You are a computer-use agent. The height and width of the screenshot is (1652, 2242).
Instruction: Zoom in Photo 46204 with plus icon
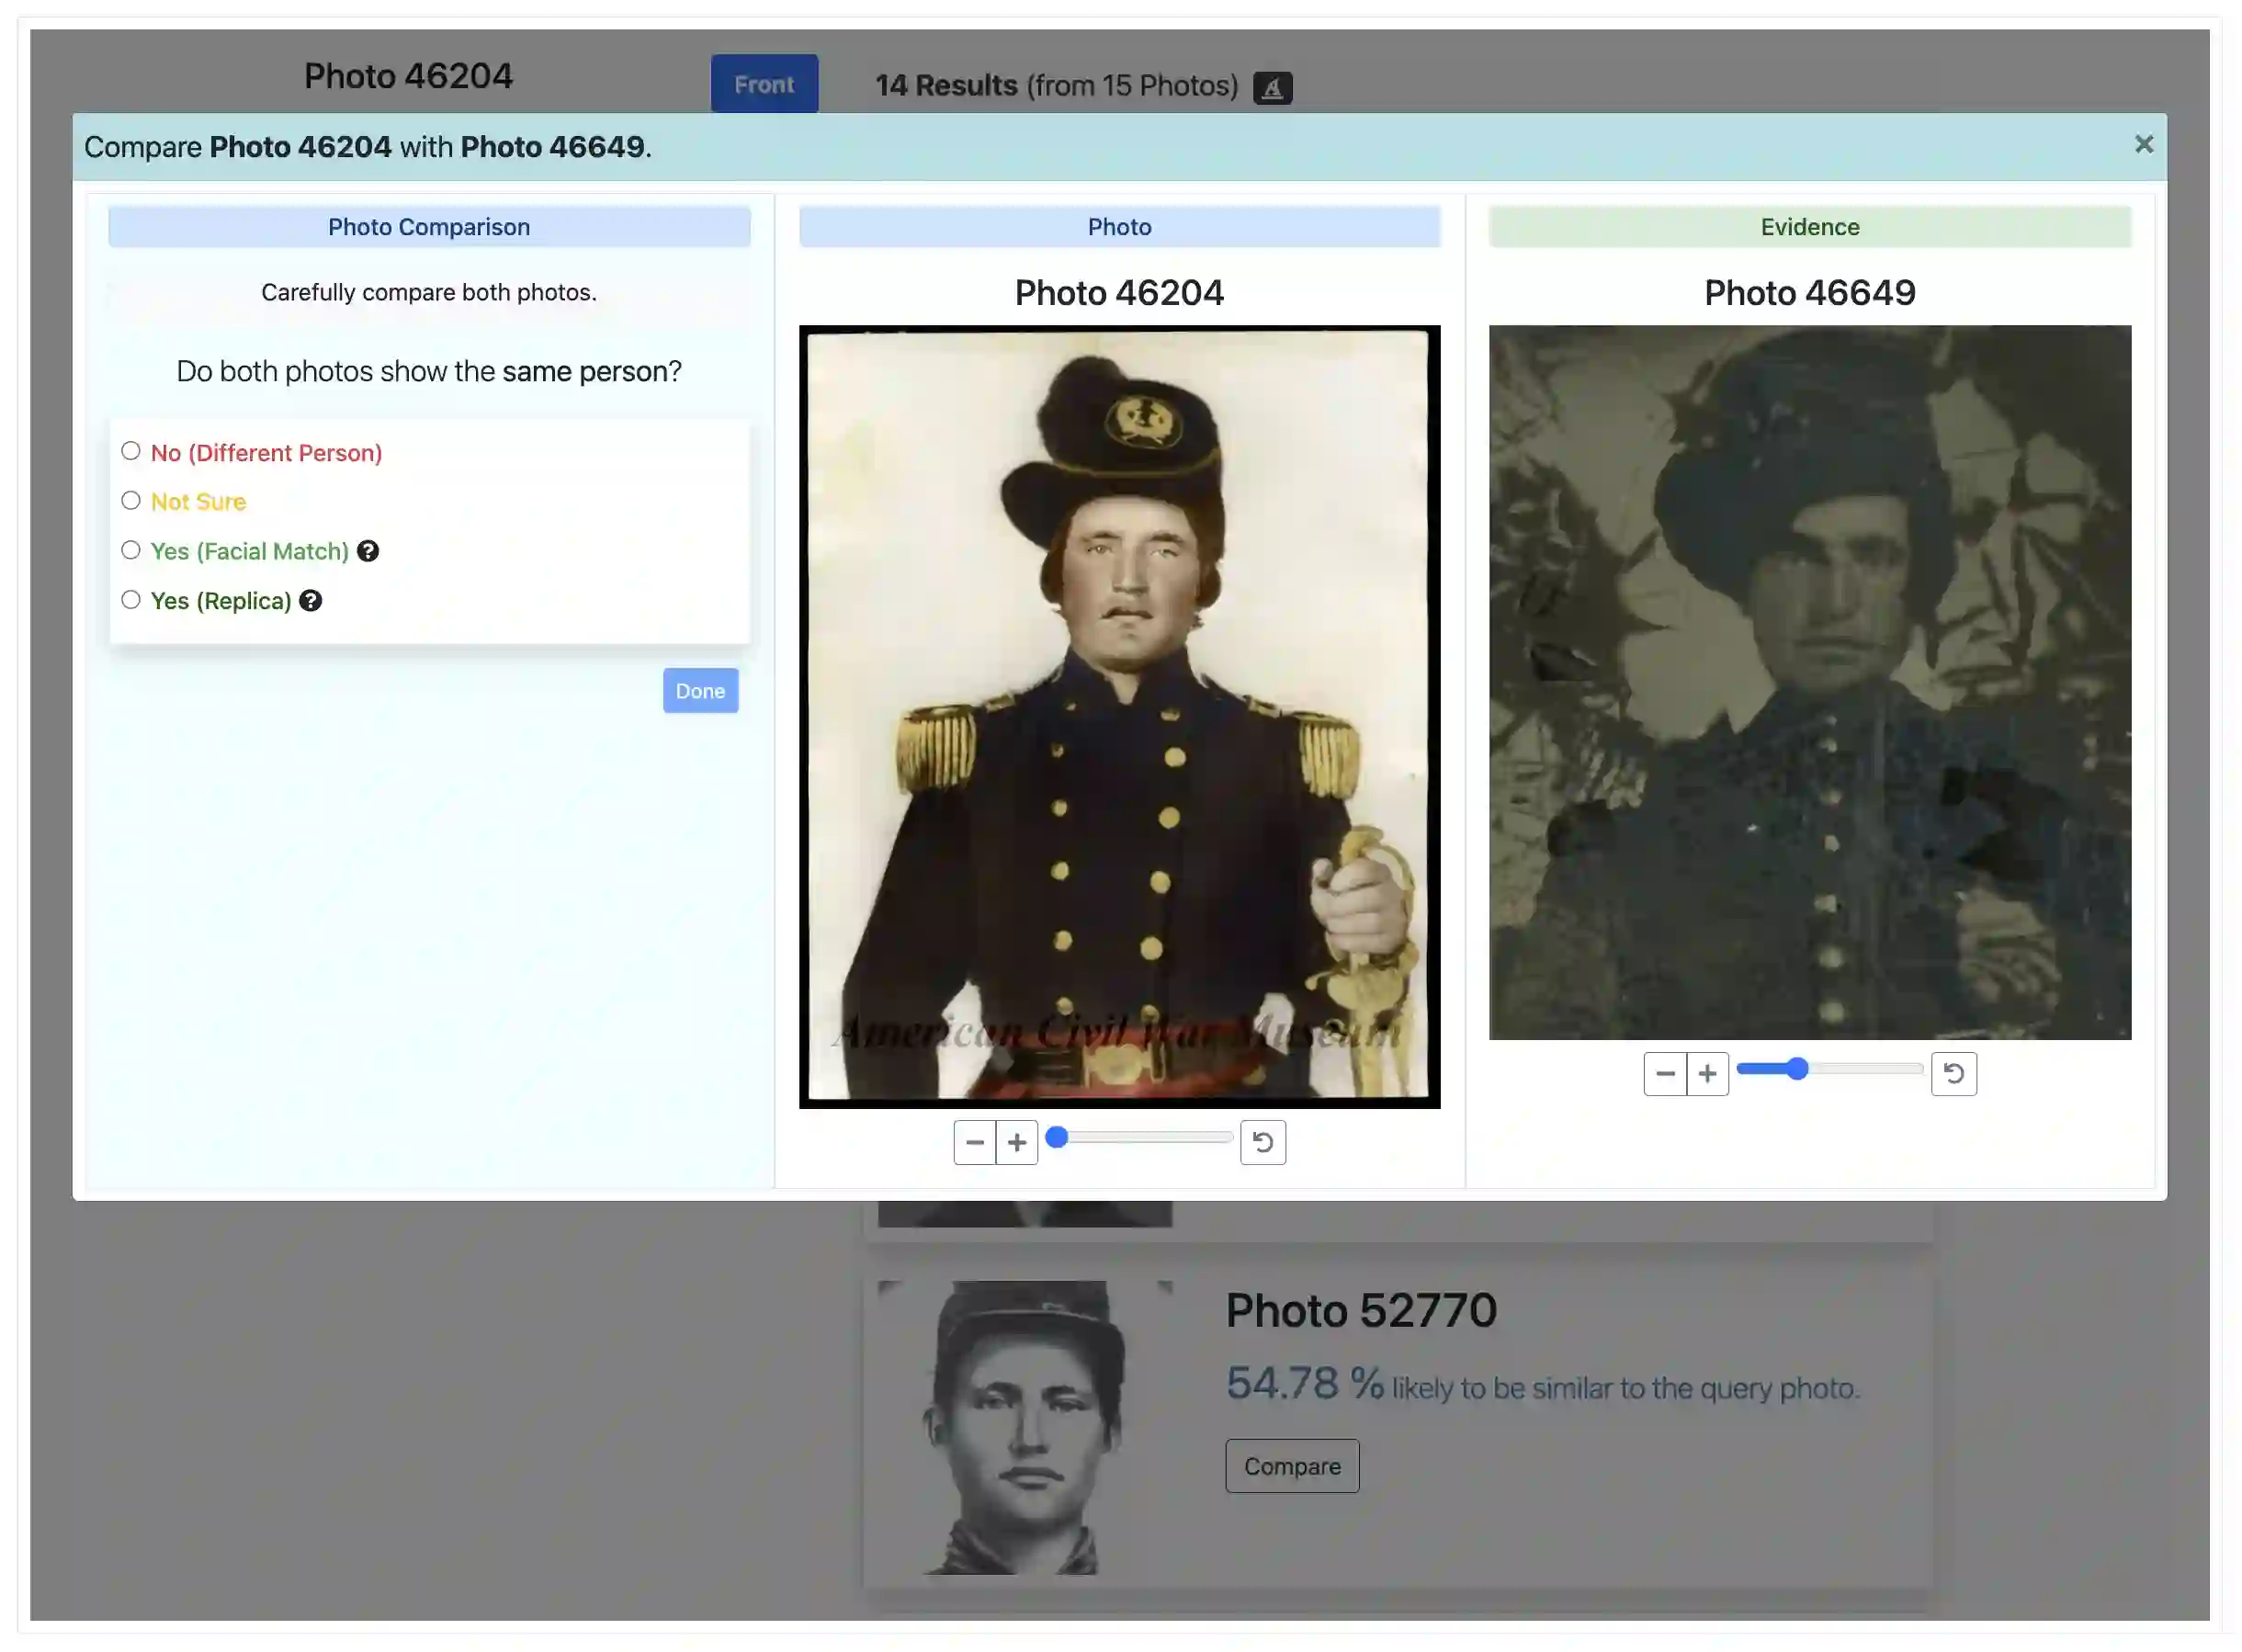click(1016, 1142)
